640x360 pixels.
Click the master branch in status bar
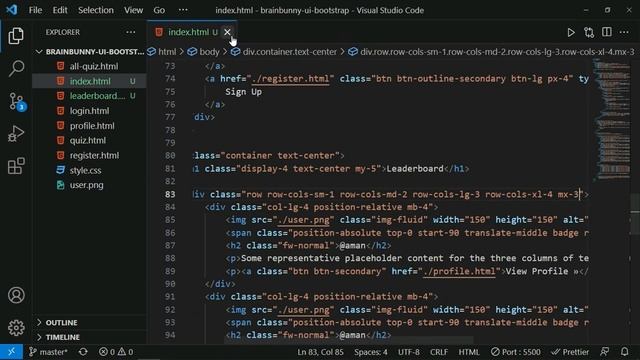coord(48,352)
